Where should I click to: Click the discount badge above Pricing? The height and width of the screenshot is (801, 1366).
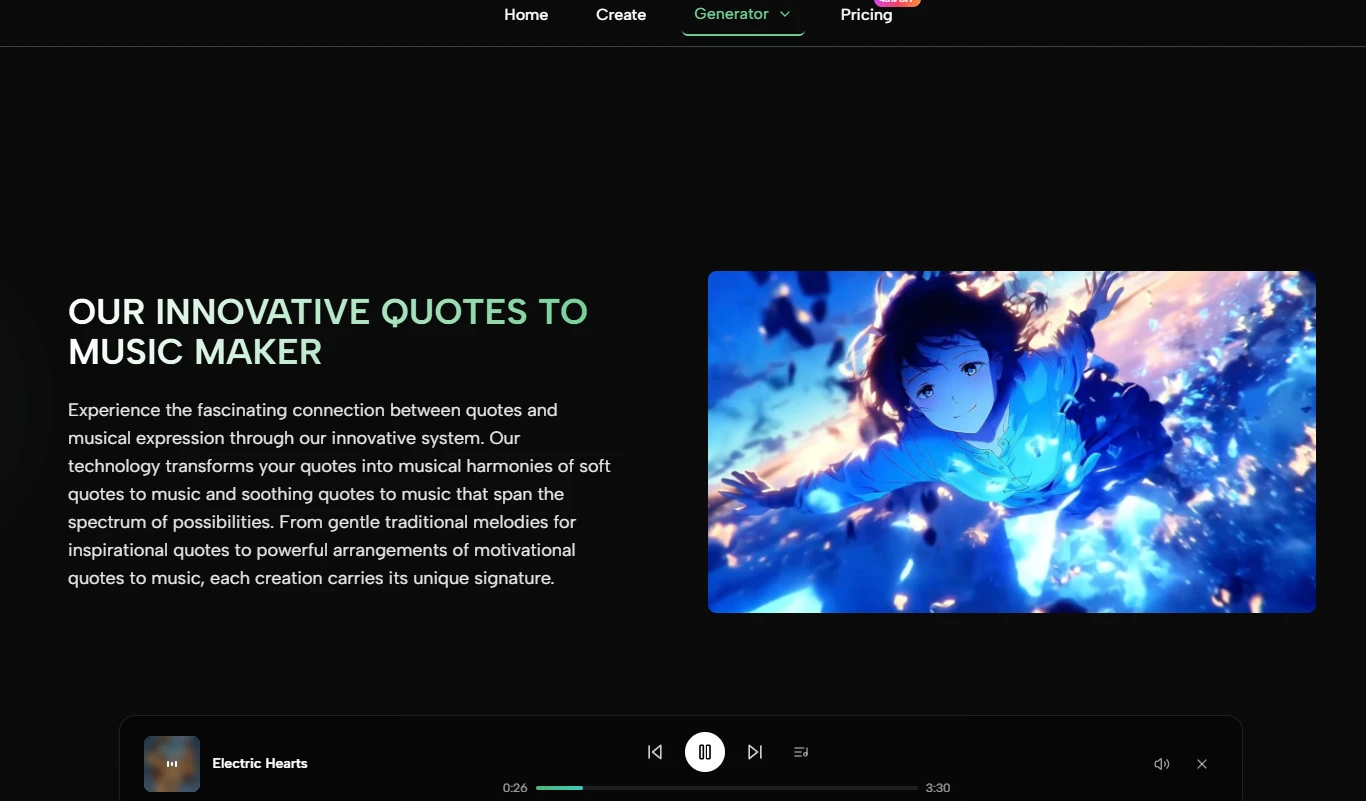896,2
